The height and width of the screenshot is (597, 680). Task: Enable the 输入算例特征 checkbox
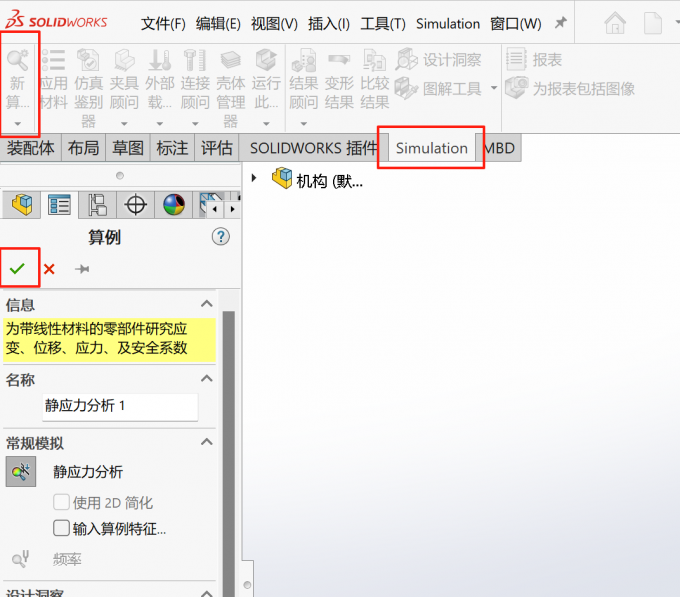[x=61, y=528]
